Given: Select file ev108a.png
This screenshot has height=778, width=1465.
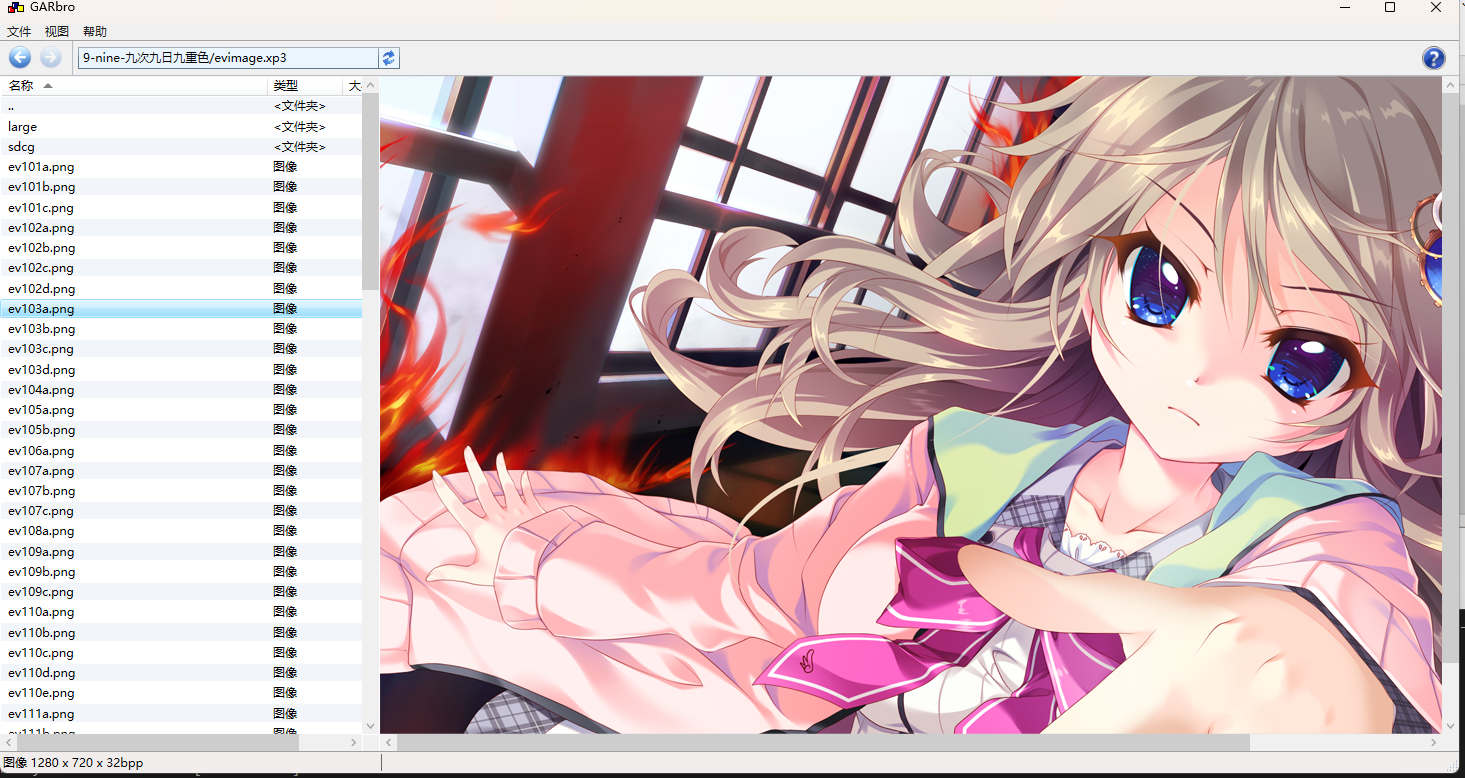Looking at the screenshot, I should 181,531.
